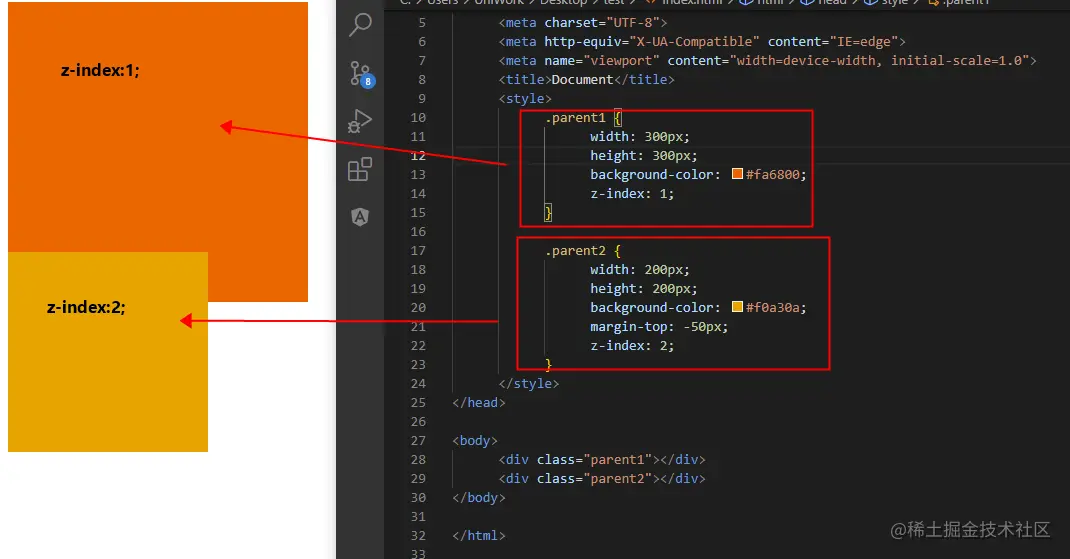The width and height of the screenshot is (1070, 559).
Task: Place cursor on the .parent1 selector
Action: [575, 117]
